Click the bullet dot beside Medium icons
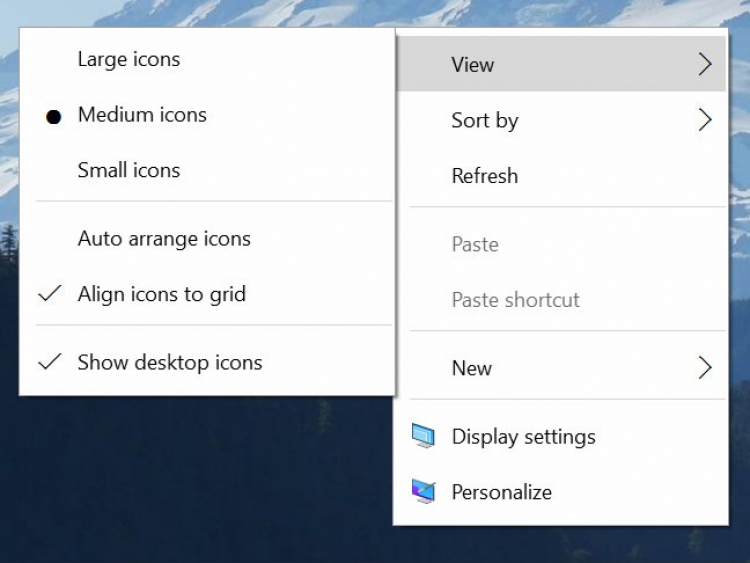Image resolution: width=750 pixels, height=563 pixels. tap(54, 116)
